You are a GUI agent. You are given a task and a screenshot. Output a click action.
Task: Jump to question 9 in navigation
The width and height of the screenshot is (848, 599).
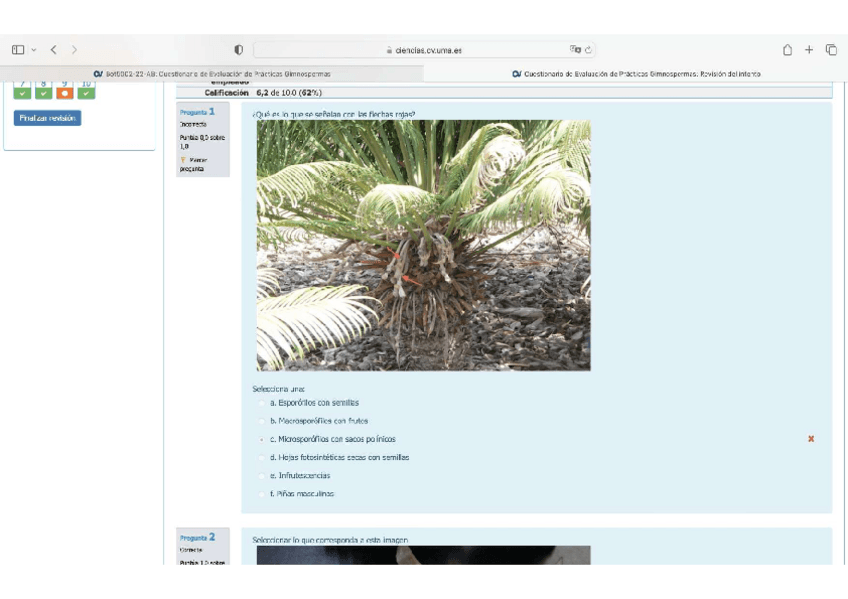click(x=65, y=91)
